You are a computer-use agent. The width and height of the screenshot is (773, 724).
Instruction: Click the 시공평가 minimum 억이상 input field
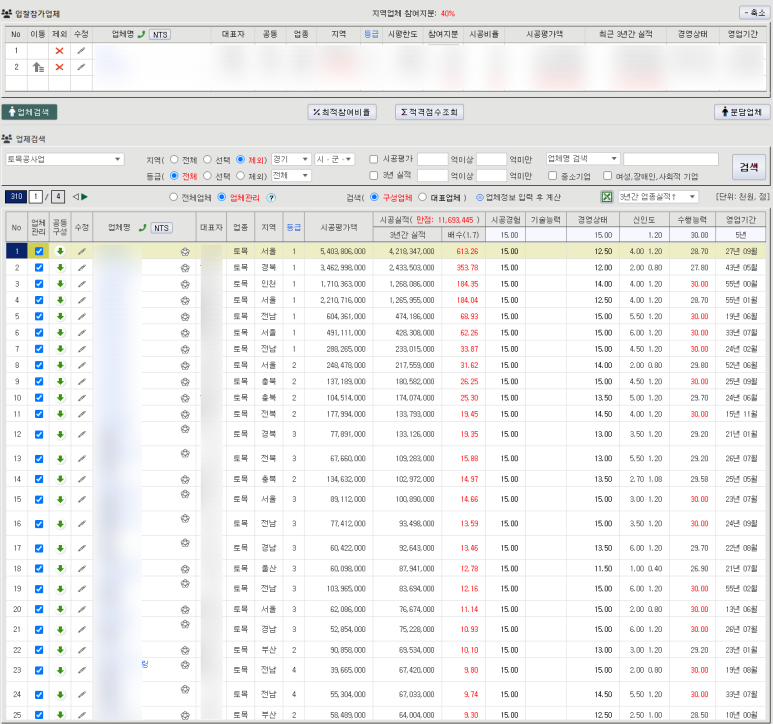click(x=432, y=159)
